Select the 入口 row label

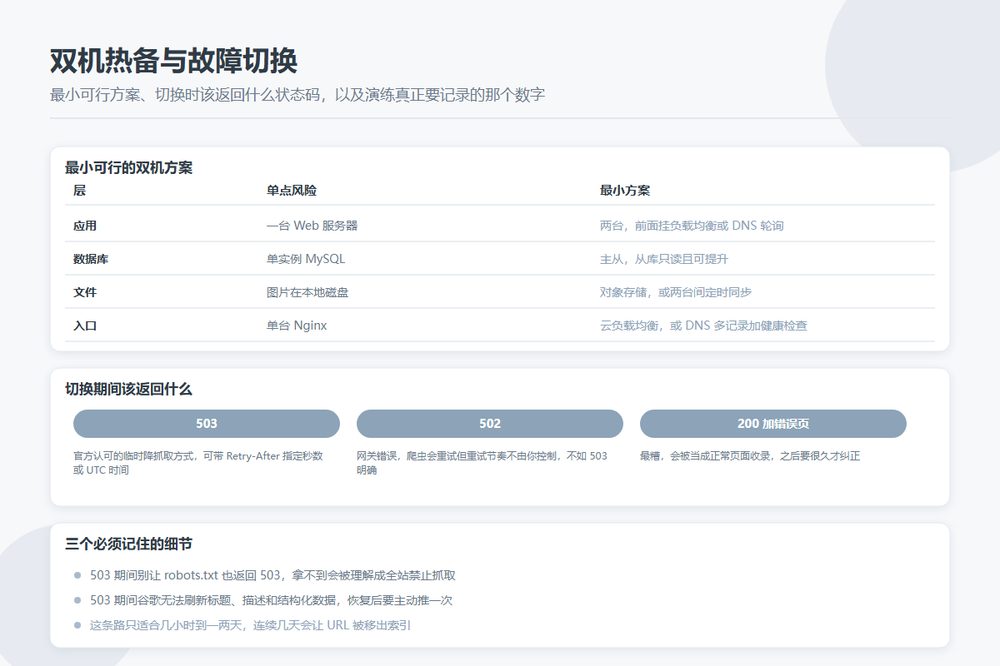point(85,325)
